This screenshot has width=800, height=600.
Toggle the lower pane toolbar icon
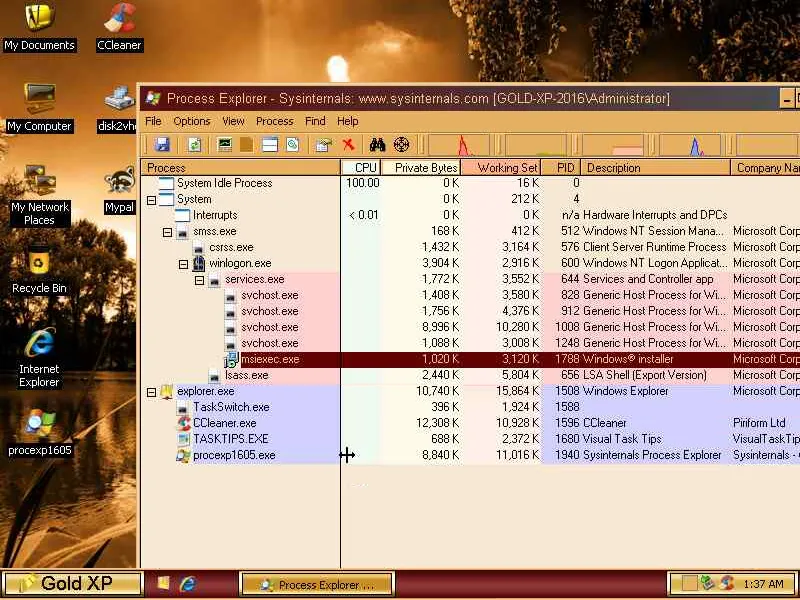click(269, 144)
